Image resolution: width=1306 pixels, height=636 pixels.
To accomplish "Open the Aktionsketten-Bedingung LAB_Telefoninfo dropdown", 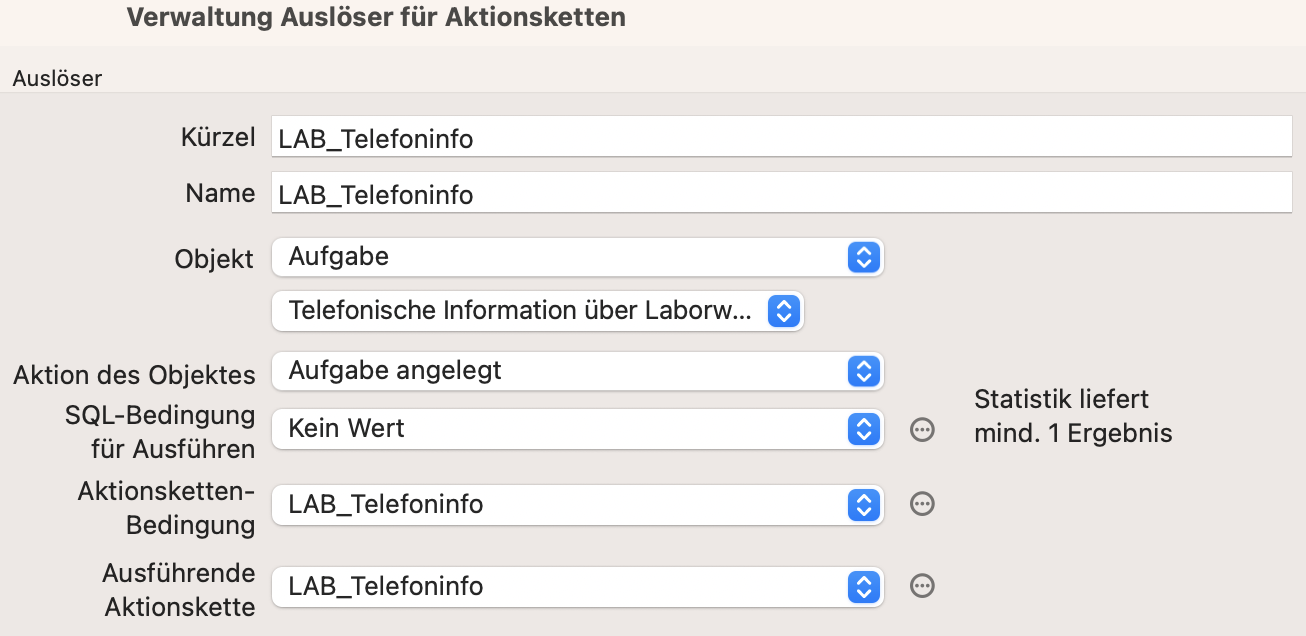I will point(578,505).
